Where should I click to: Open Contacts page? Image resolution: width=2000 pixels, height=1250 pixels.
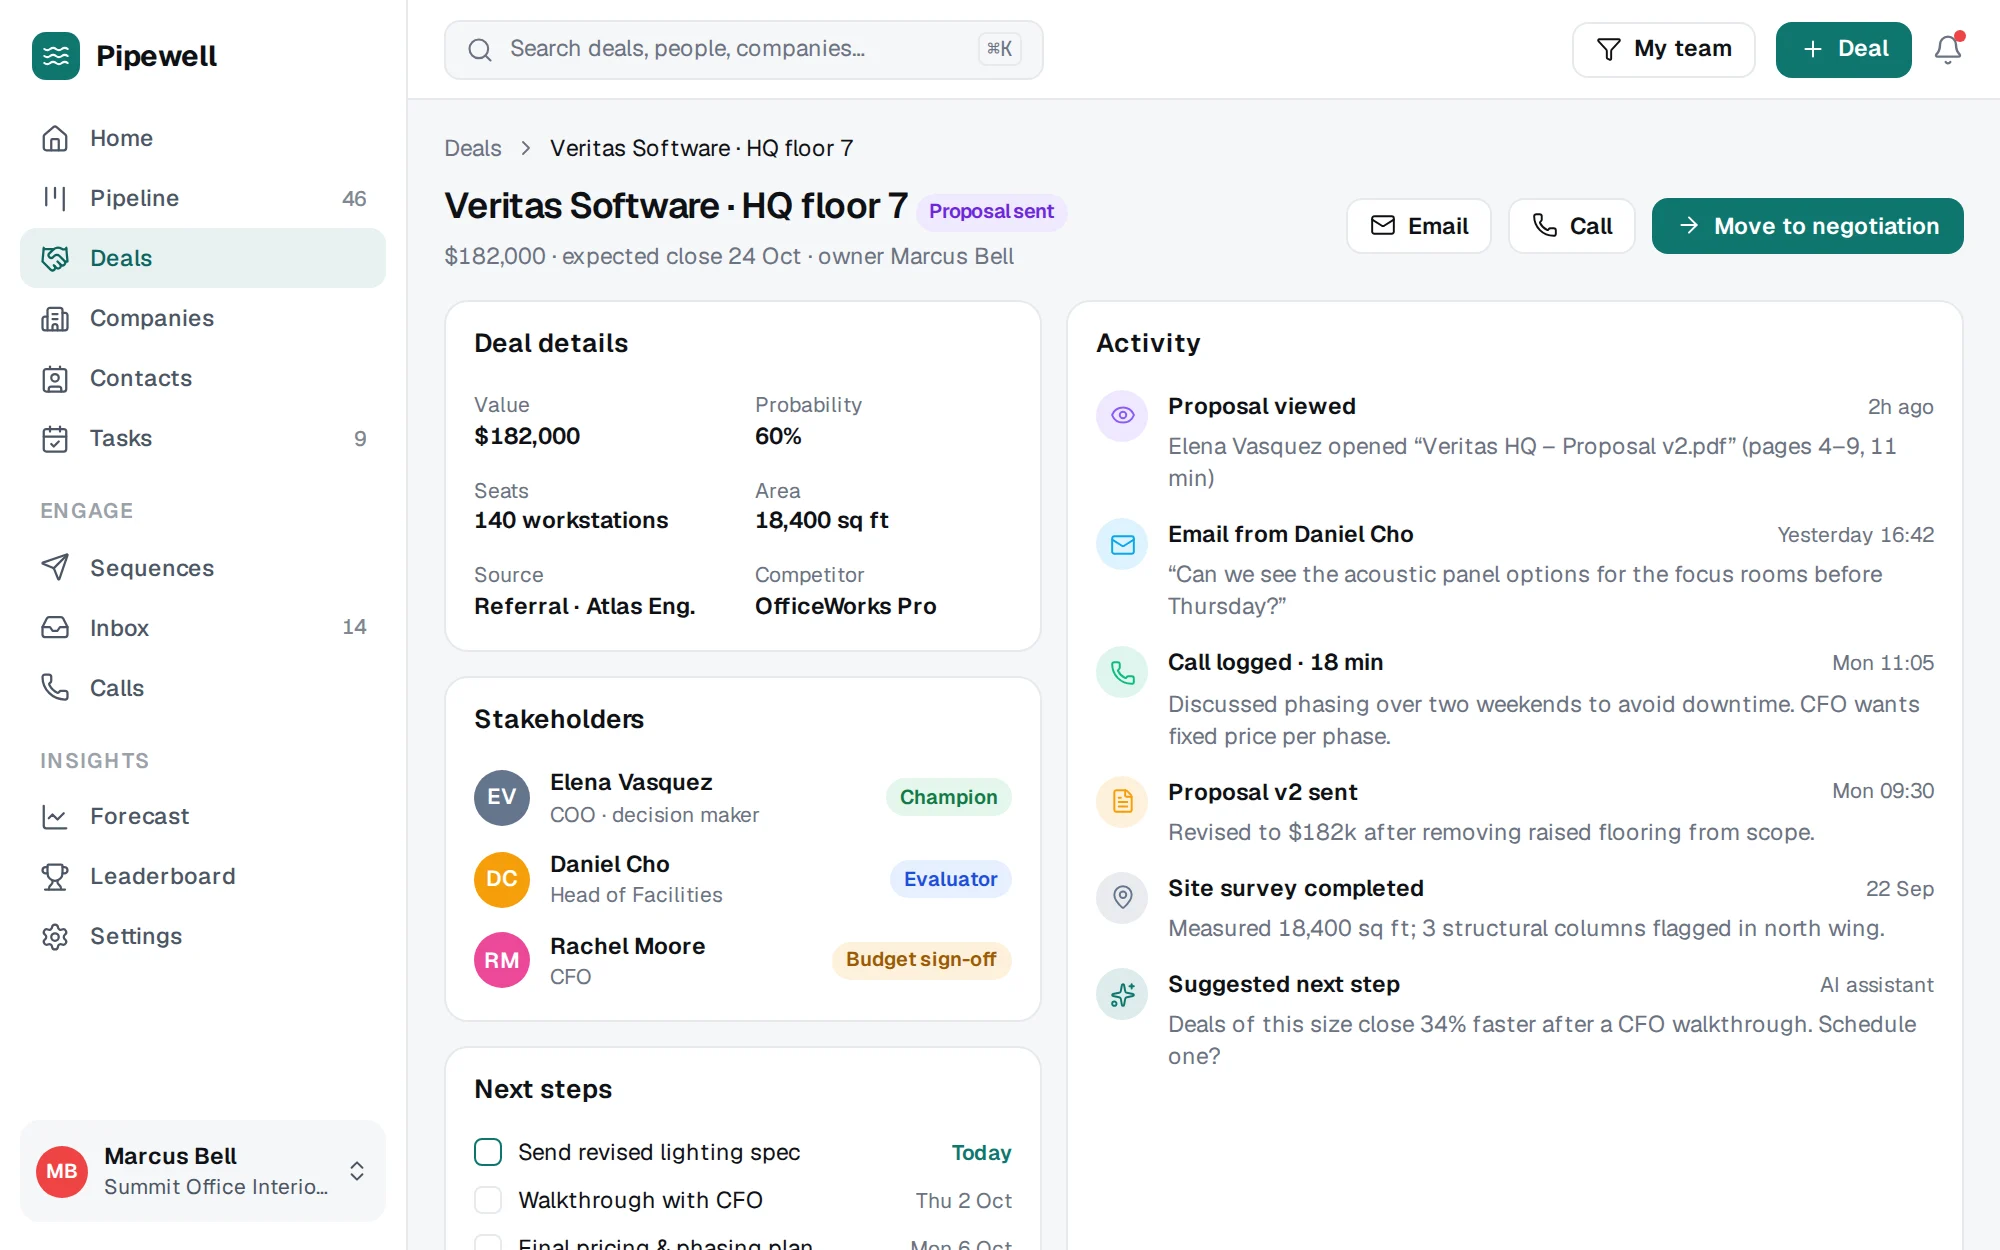click(x=203, y=378)
